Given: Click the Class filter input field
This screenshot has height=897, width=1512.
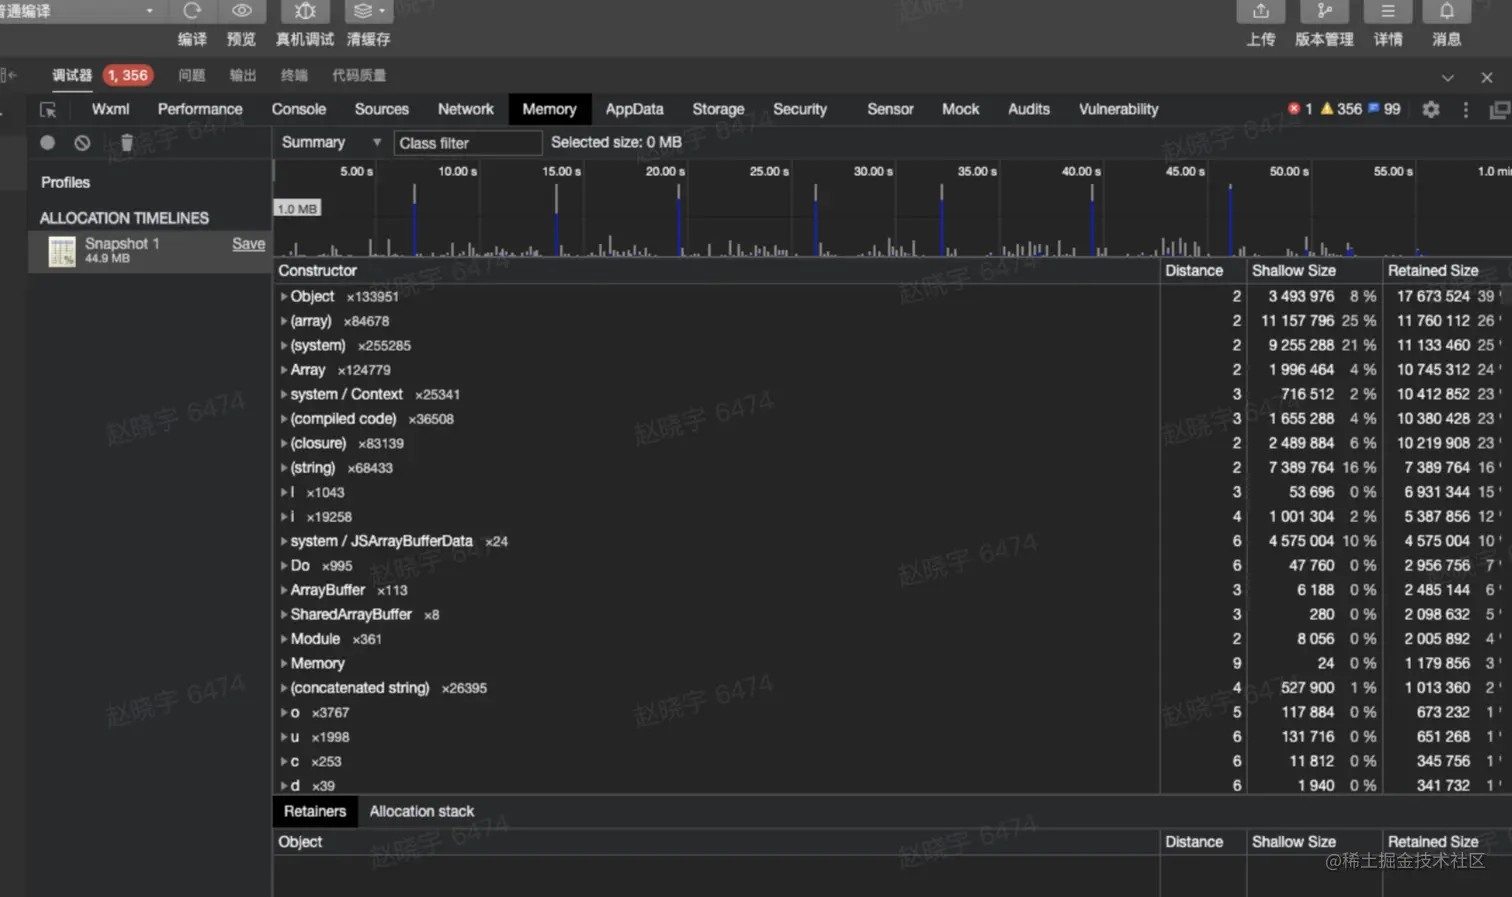Looking at the screenshot, I should 468,143.
